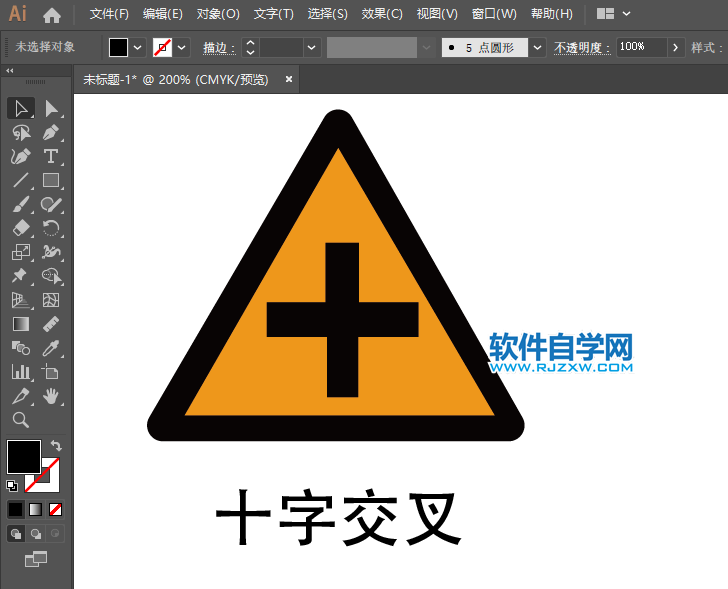Open the variable width profile dropdown

[x=426, y=47]
